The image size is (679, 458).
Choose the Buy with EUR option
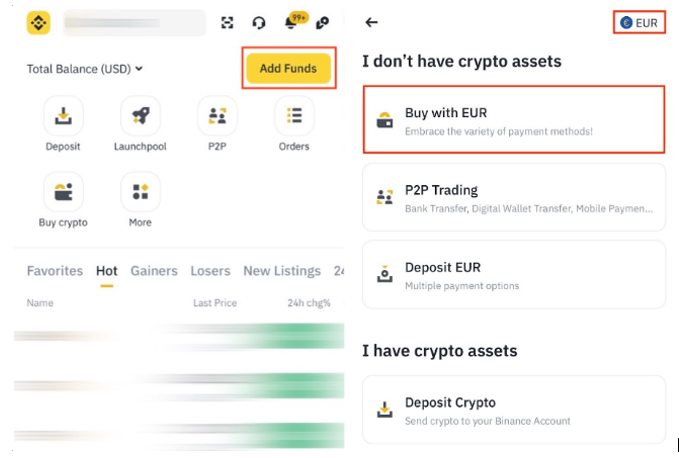pyautogui.click(x=513, y=120)
